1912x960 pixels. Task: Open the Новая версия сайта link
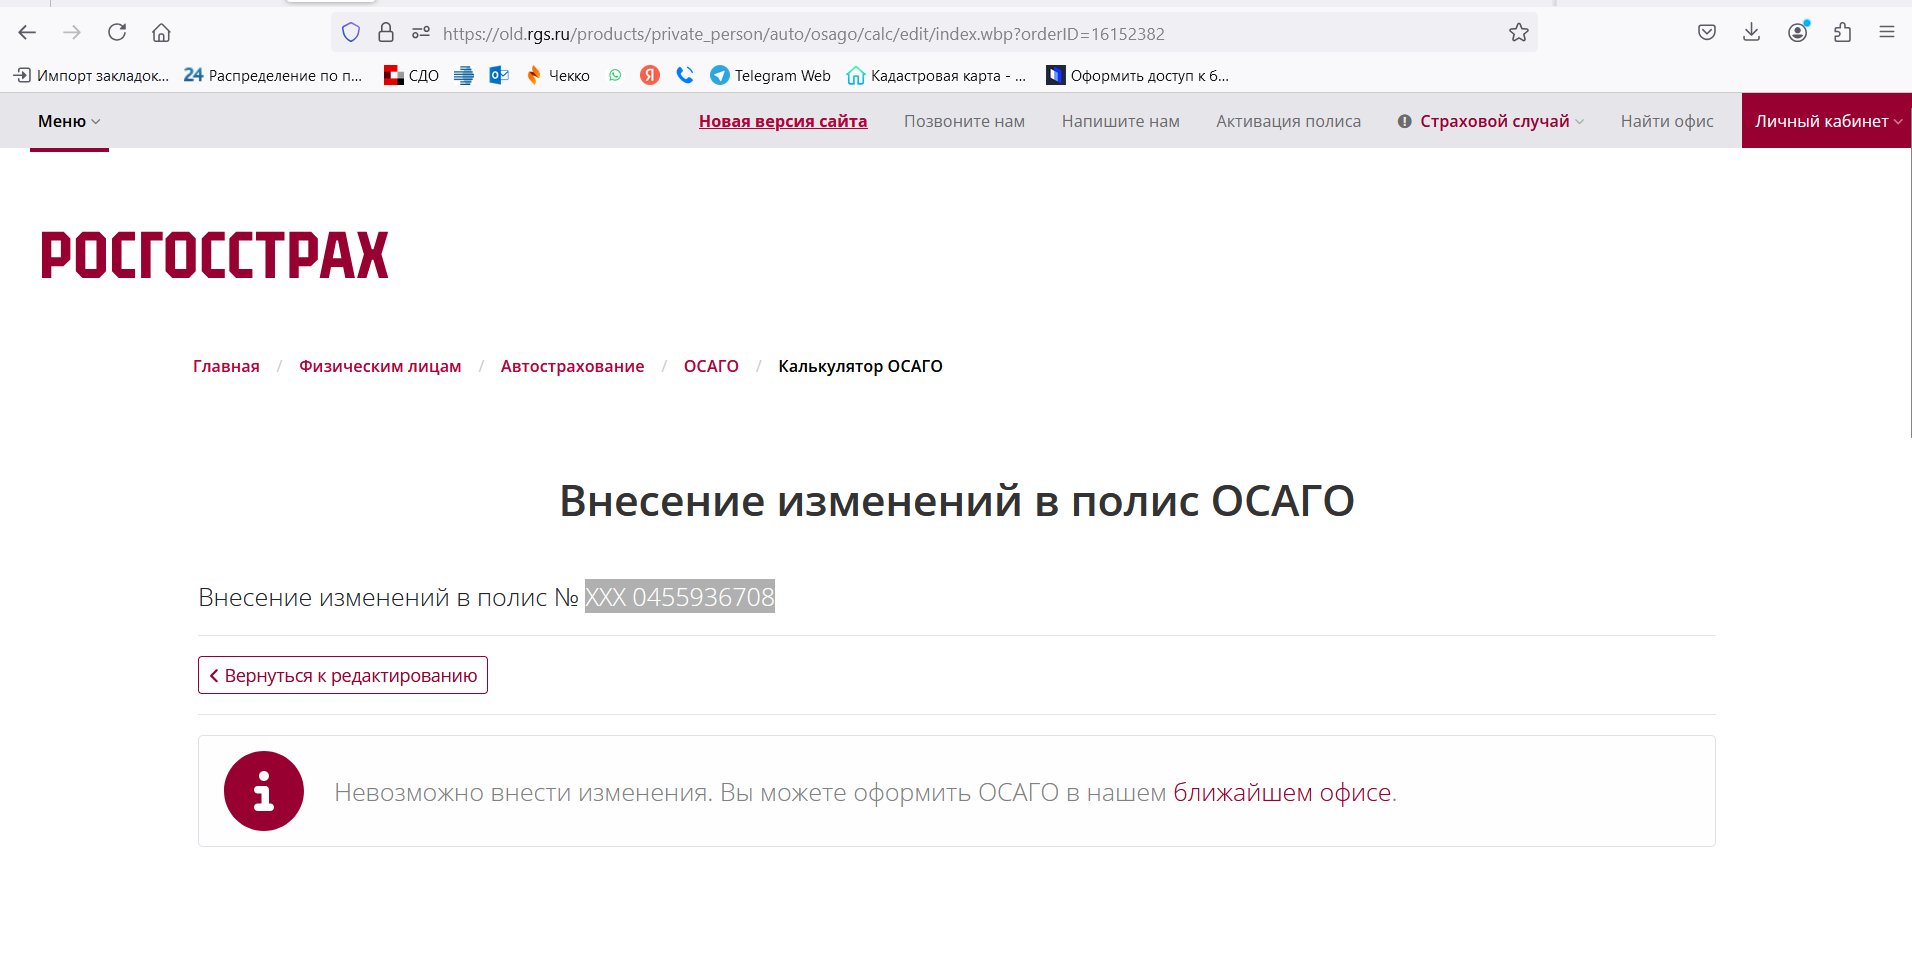(783, 121)
